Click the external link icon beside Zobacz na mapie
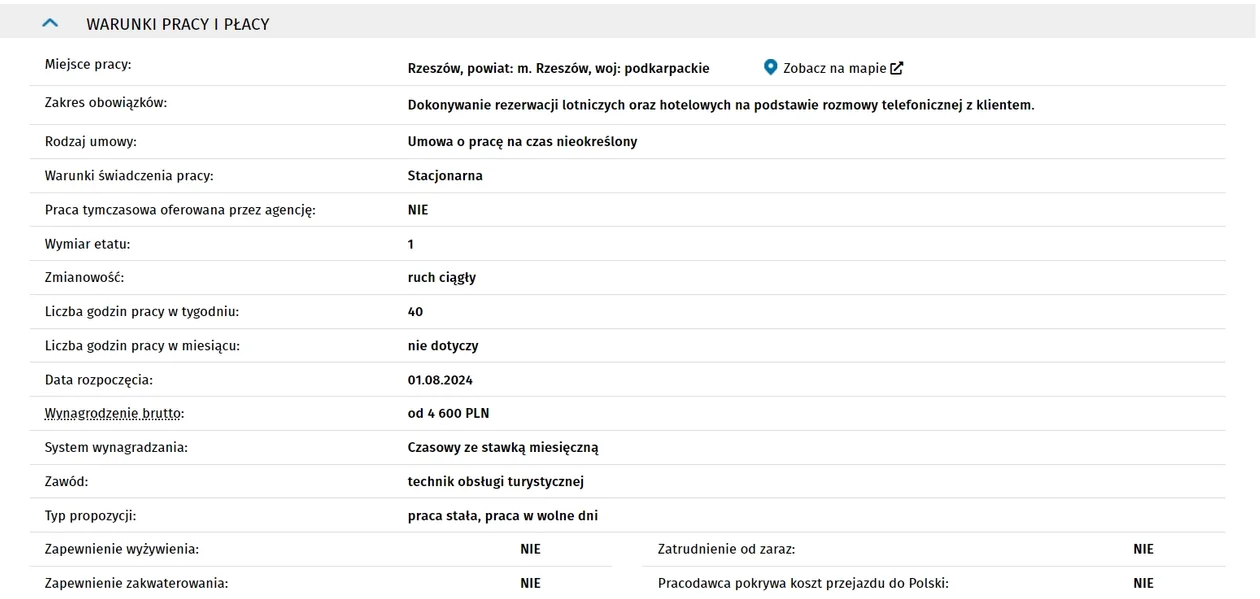The width and height of the screenshot is (1260, 599). 897,68
